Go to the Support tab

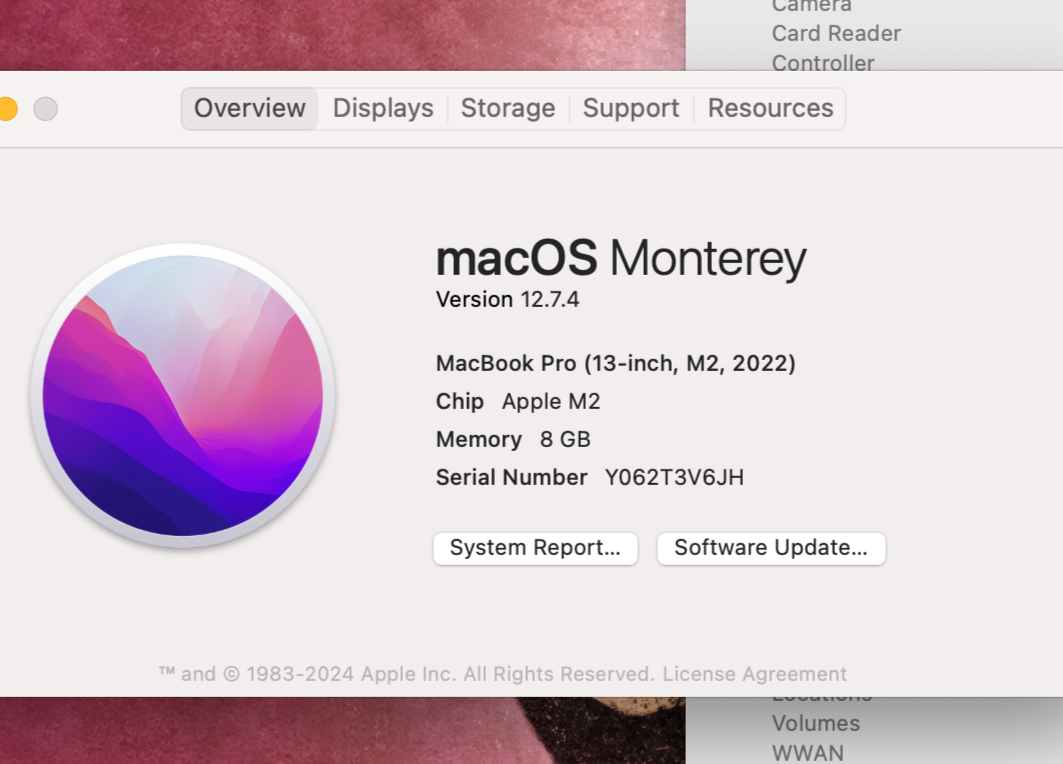tap(630, 108)
